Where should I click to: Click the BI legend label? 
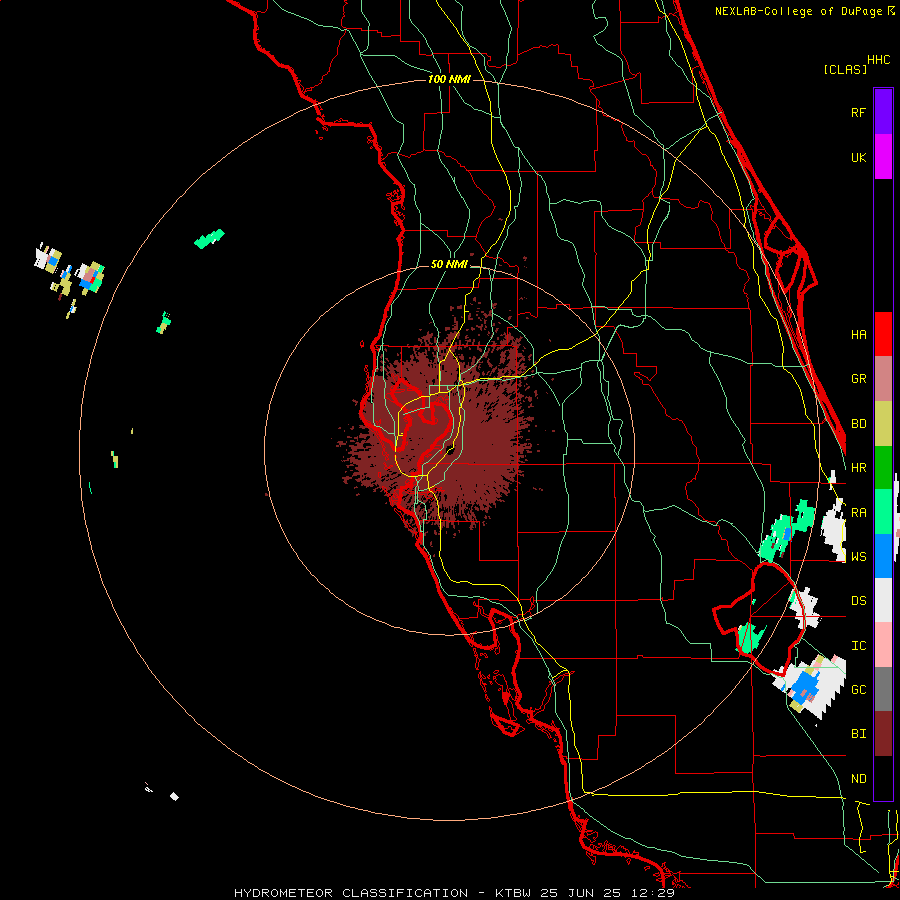click(x=858, y=734)
